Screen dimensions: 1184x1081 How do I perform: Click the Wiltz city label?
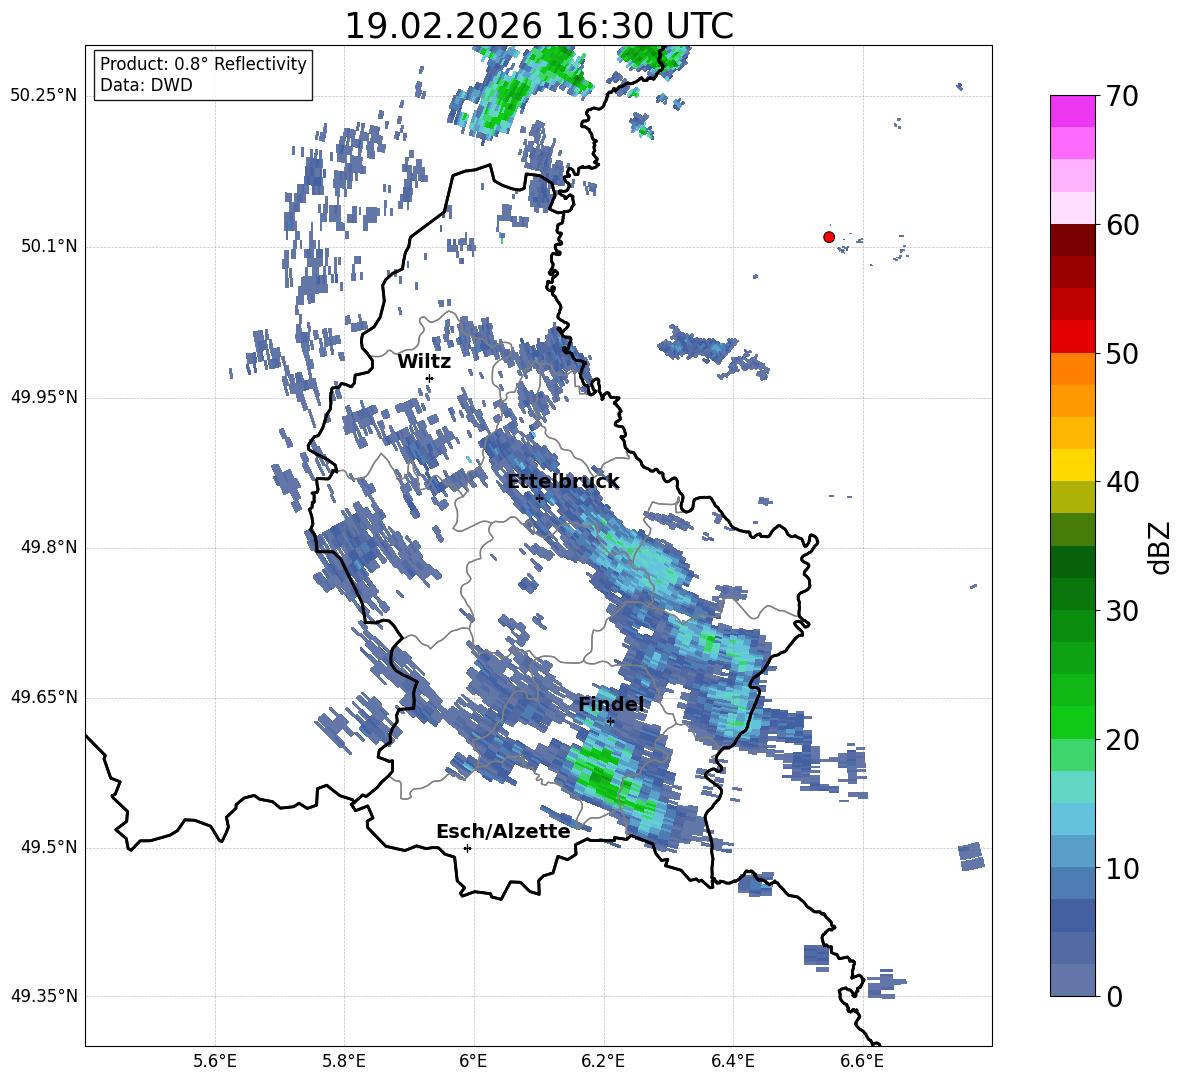[x=424, y=361]
